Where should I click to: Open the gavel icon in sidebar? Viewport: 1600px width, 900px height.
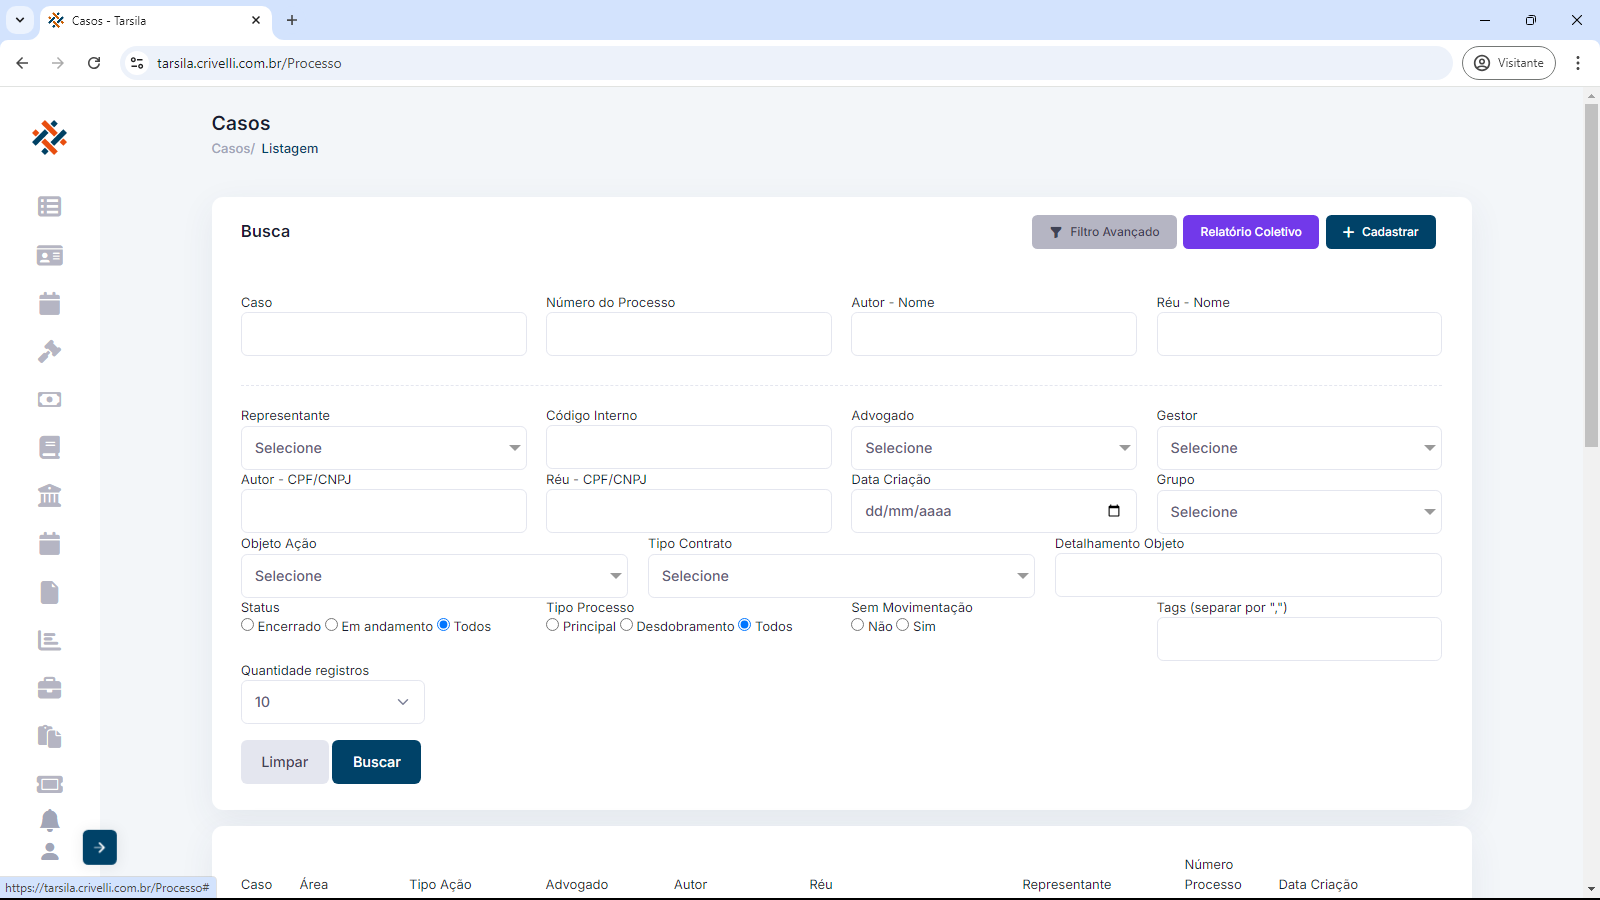click(x=49, y=351)
